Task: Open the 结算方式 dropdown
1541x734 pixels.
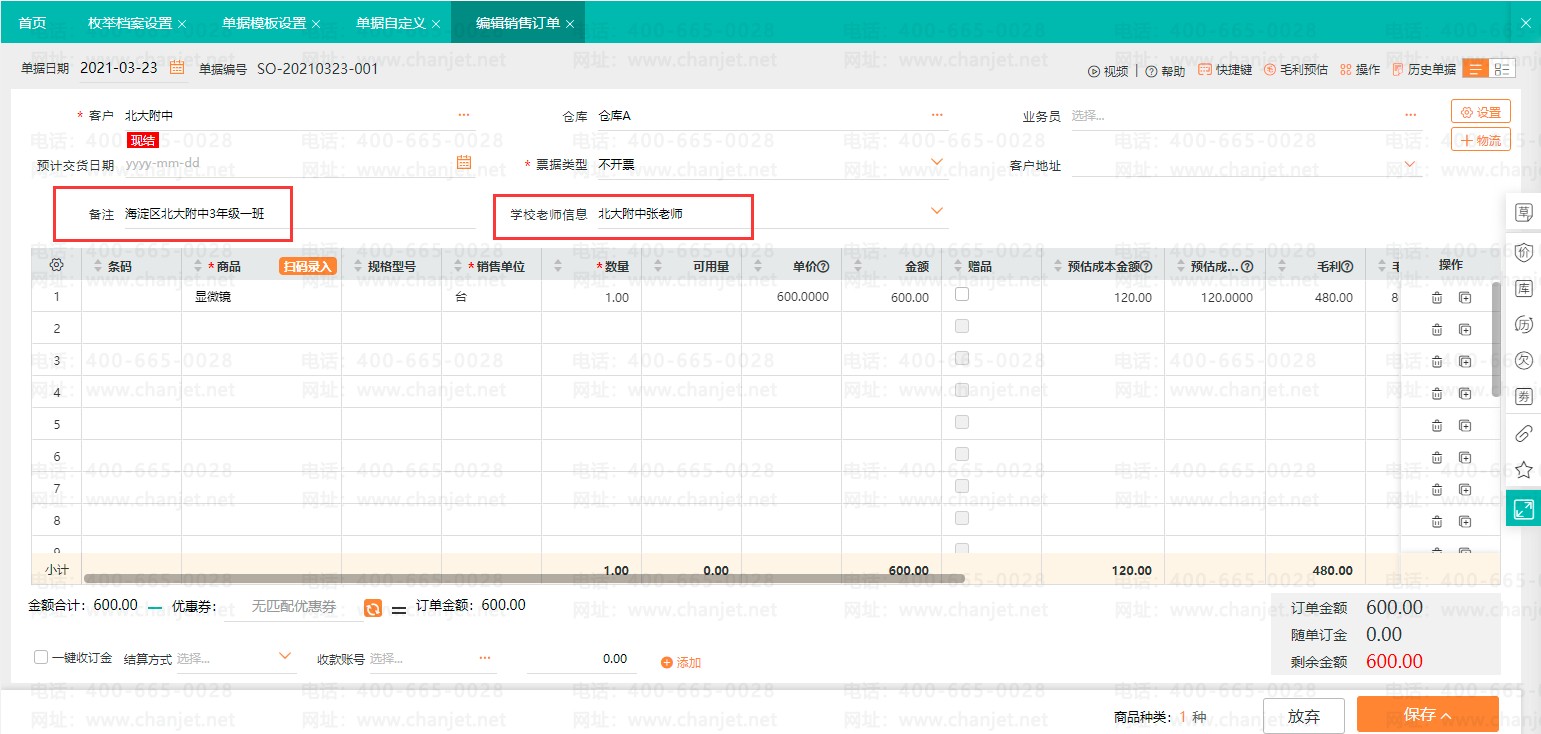Action: click(285, 656)
